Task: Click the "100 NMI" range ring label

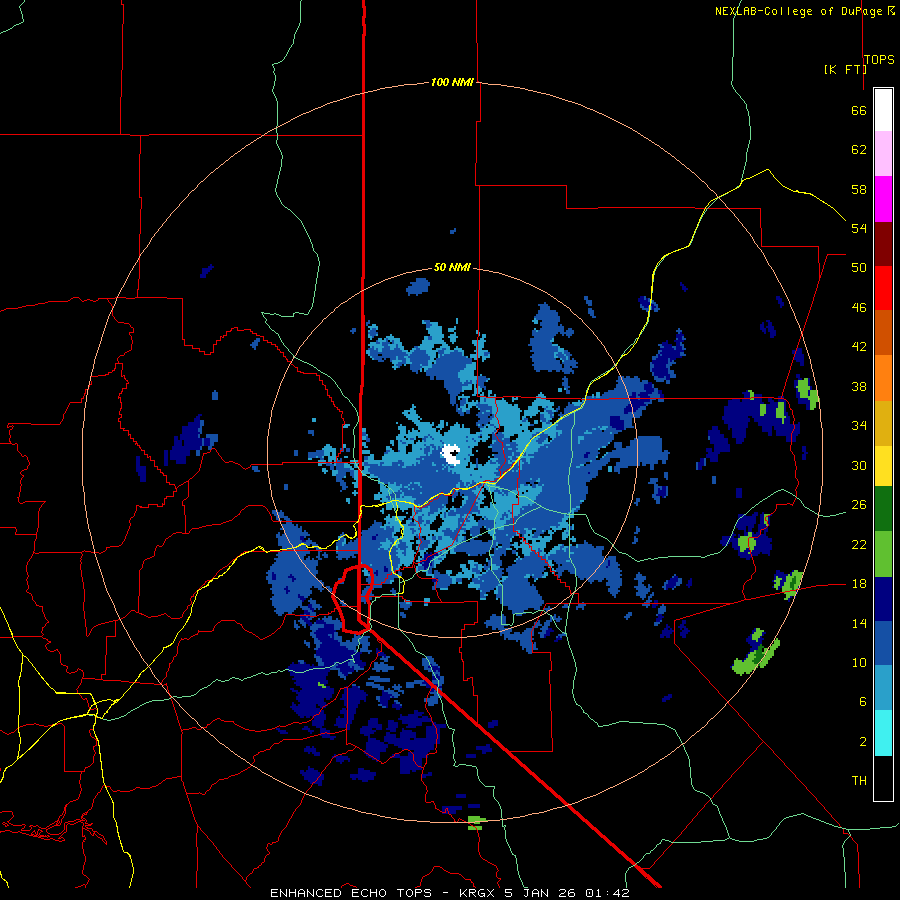Action: click(452, 82)
